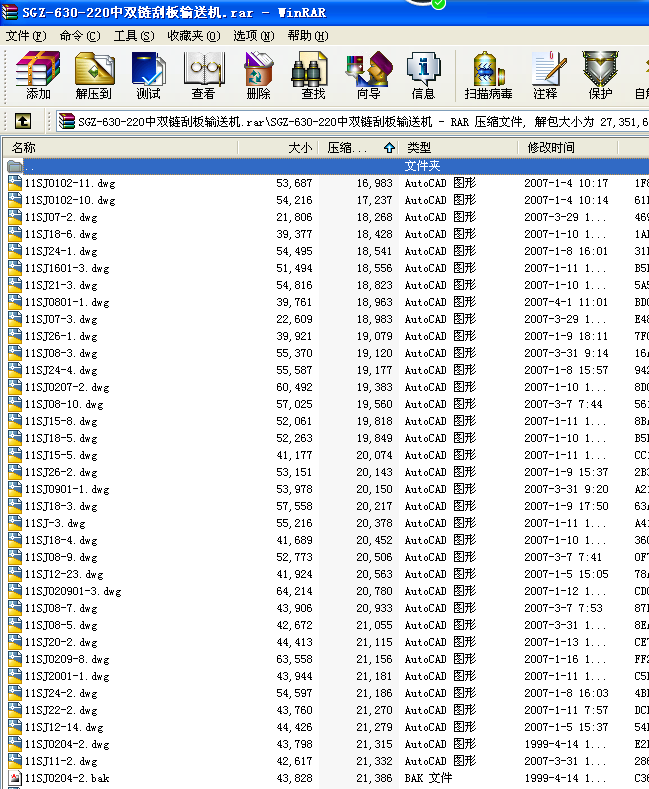Select file 11SJ26-2.dwg
This screenshot has height=789, width=649.
coord(61,472)
